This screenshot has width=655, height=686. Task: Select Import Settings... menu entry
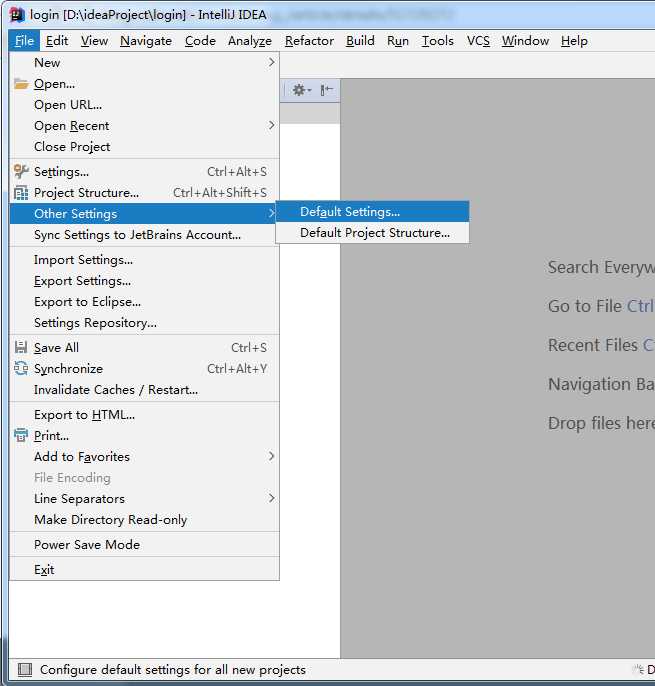pos(144,259)
